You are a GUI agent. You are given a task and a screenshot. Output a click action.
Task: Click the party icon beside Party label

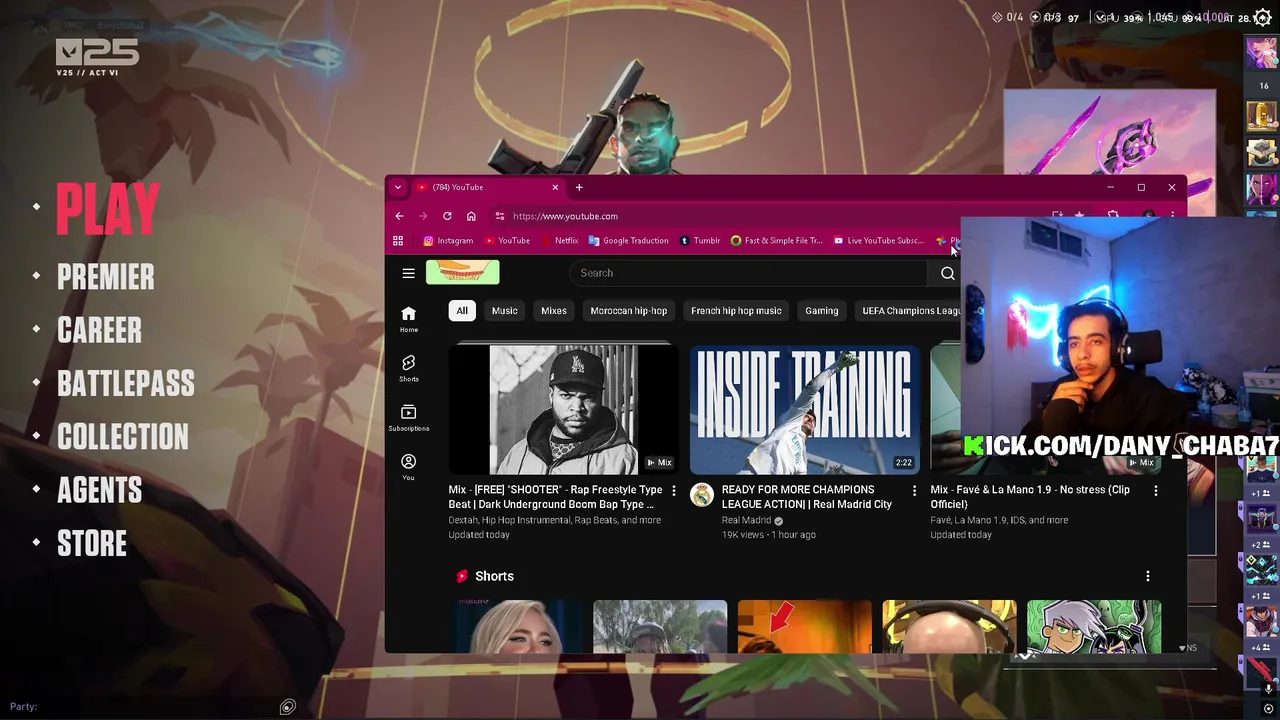(287, 707)
